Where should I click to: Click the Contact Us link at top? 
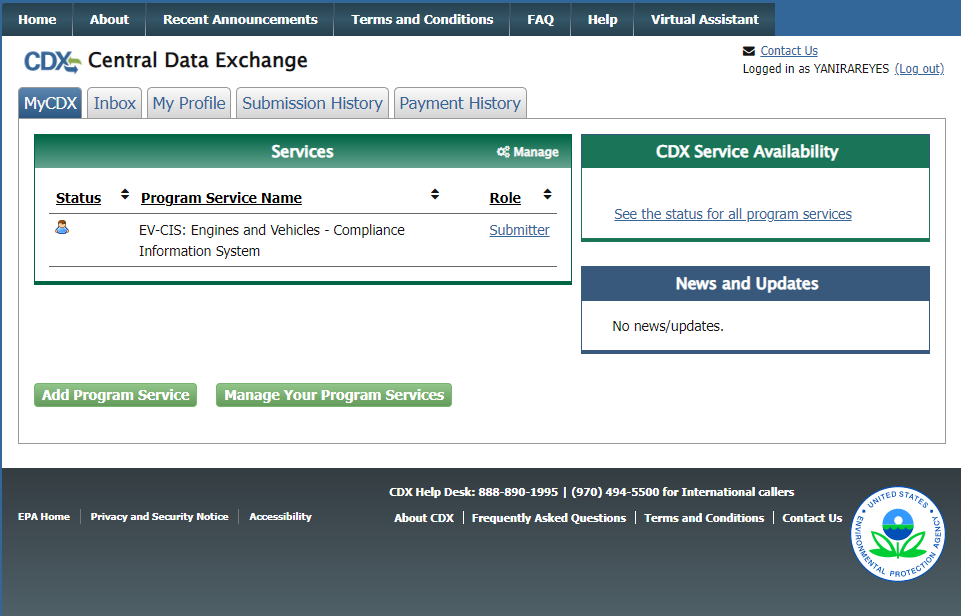[x=789, y=51]
